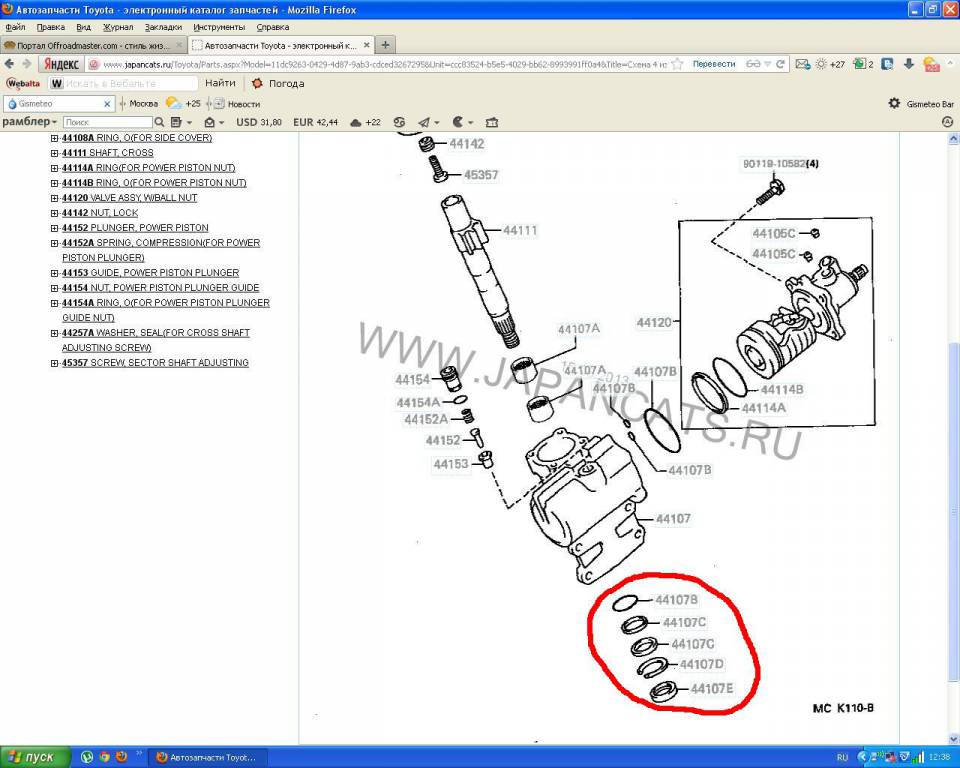Open the рамблер dropdown menu
Viewport: 960px width, 768px height.
click(x=30, y=122)
